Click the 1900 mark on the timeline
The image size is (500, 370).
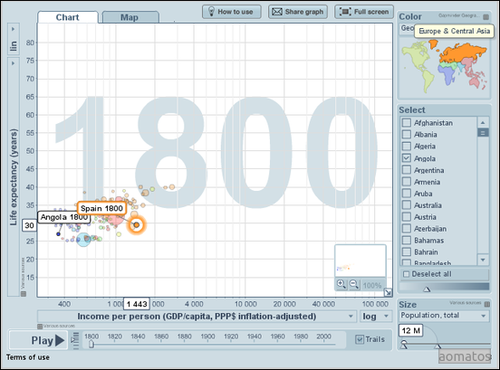pyautogui.click(x=208, y=336)
